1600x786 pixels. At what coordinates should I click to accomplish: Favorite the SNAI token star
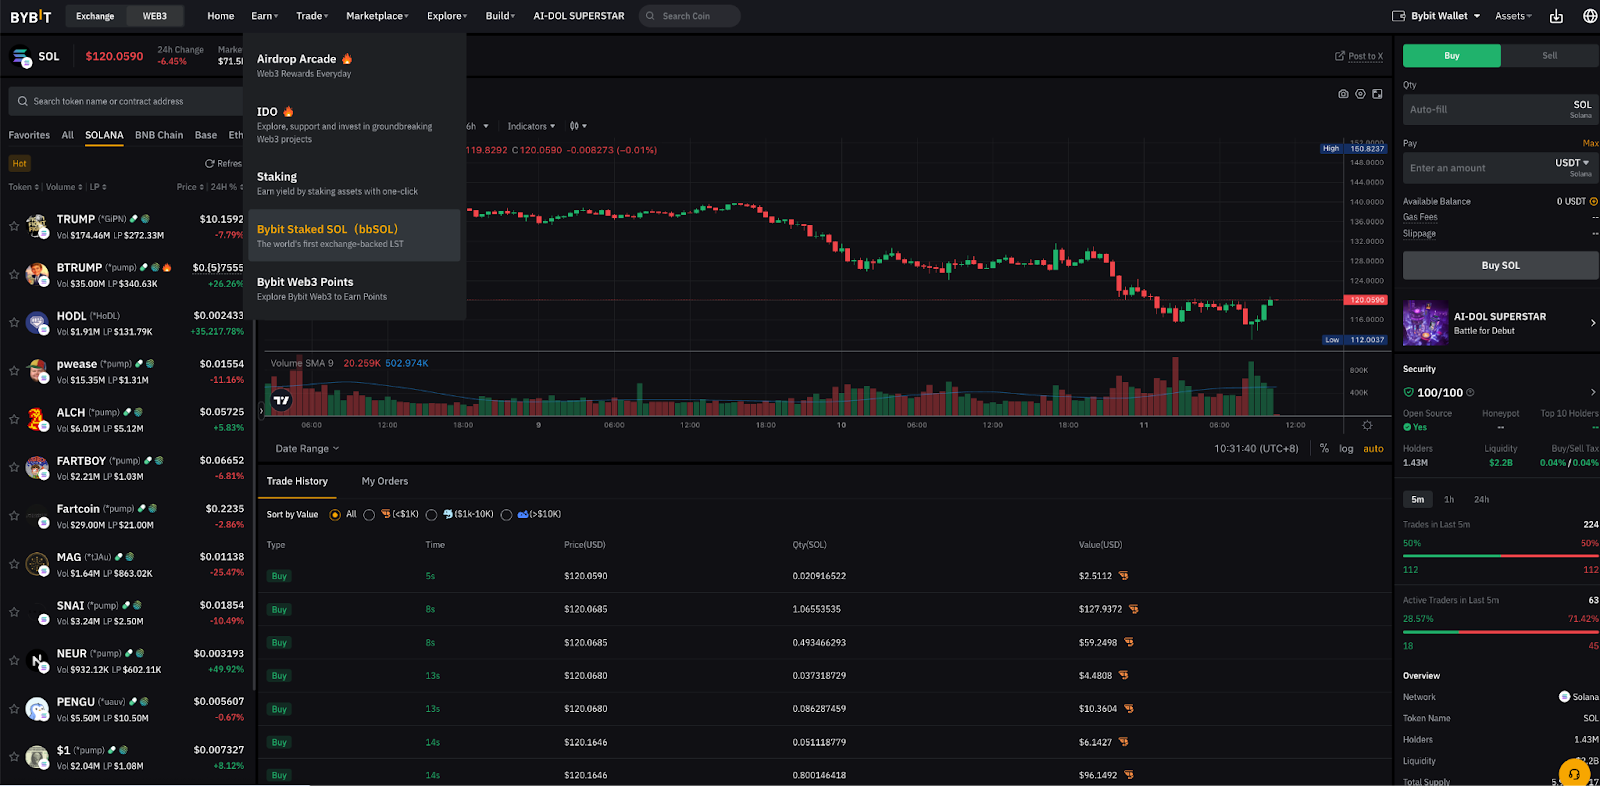click(14, 612)
